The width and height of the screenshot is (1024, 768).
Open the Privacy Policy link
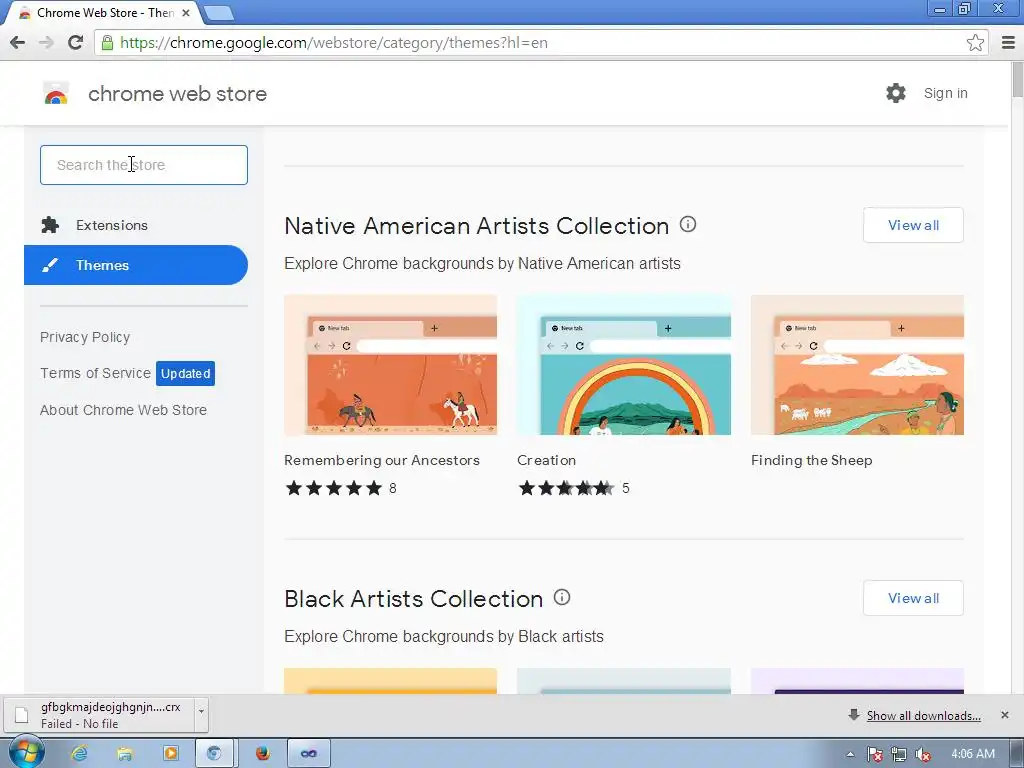(x=85, y=337)
